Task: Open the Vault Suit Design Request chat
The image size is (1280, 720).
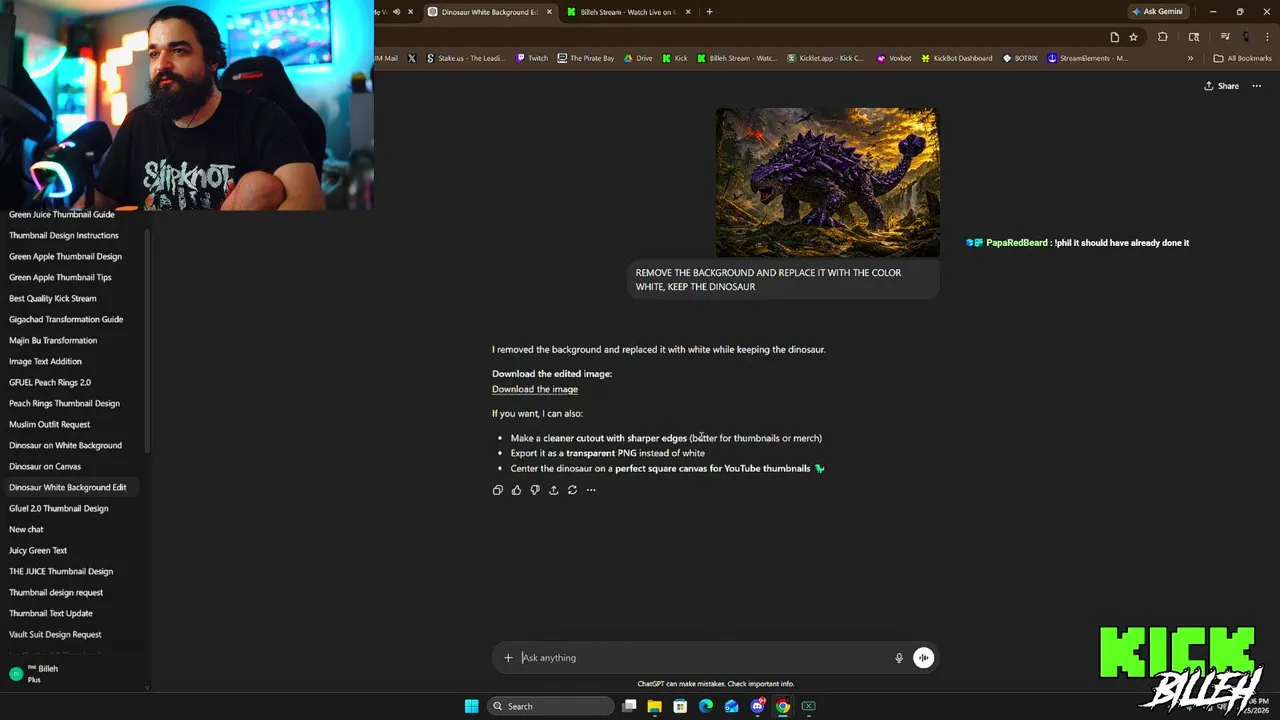Action: tap(55, 635)
